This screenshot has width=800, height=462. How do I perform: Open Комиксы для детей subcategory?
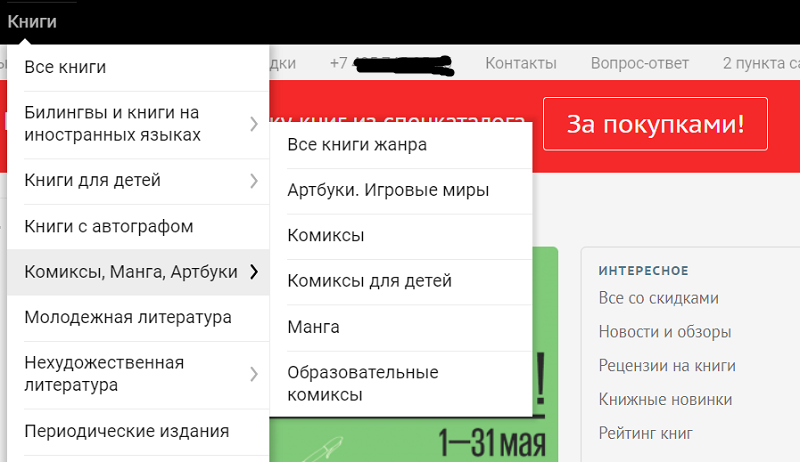[x=369, y=281]
